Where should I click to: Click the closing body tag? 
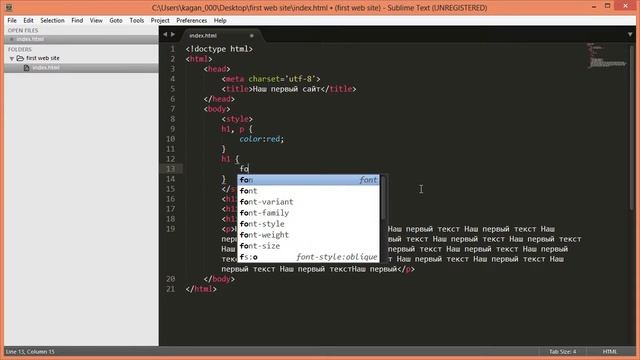tap(219, 279)
